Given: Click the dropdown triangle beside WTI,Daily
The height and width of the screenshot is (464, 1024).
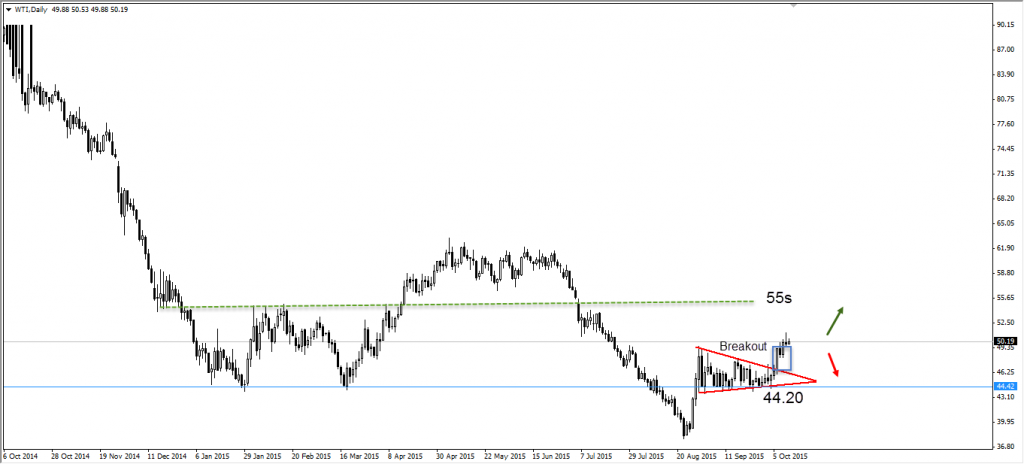Looking at the screenshot, I should [8, 10].
